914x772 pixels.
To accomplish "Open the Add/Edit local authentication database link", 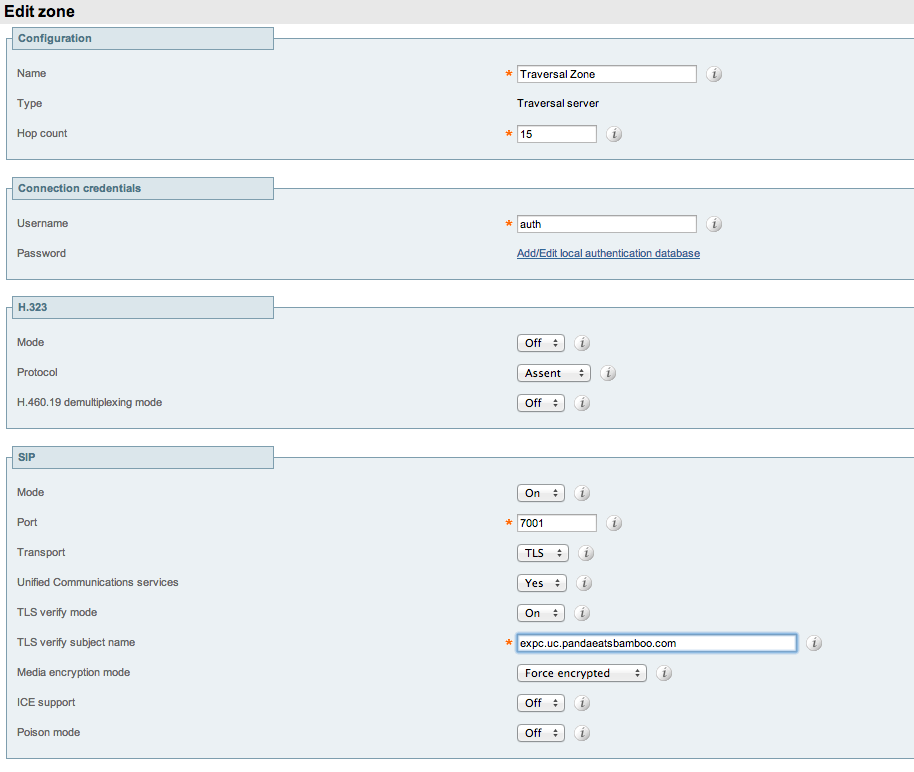I will click(608, 253).
